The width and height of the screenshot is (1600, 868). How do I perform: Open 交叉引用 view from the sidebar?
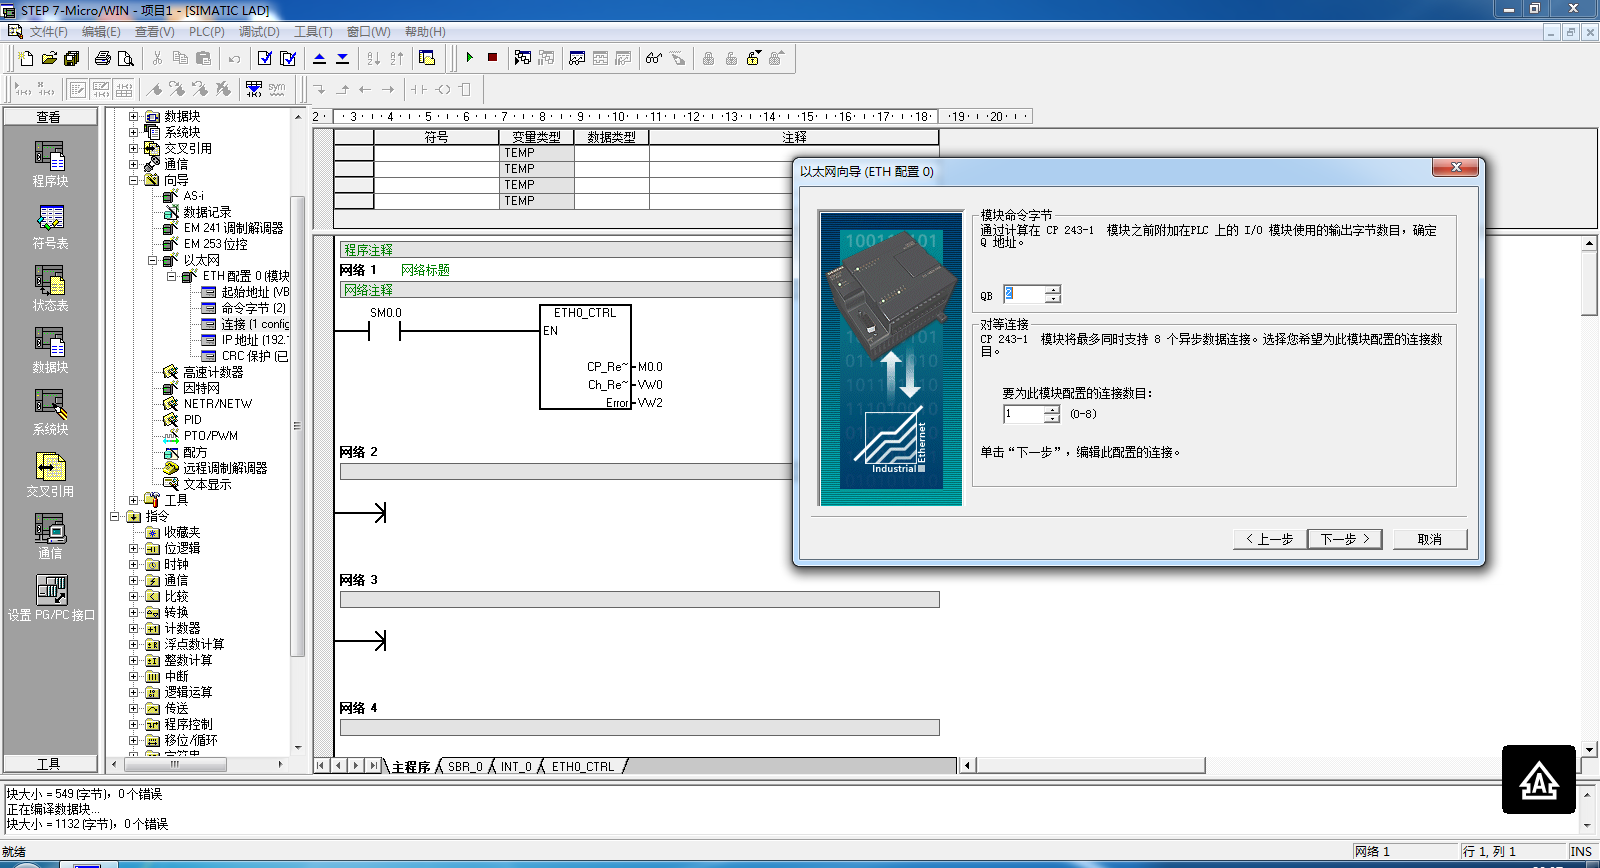(50, 474)
